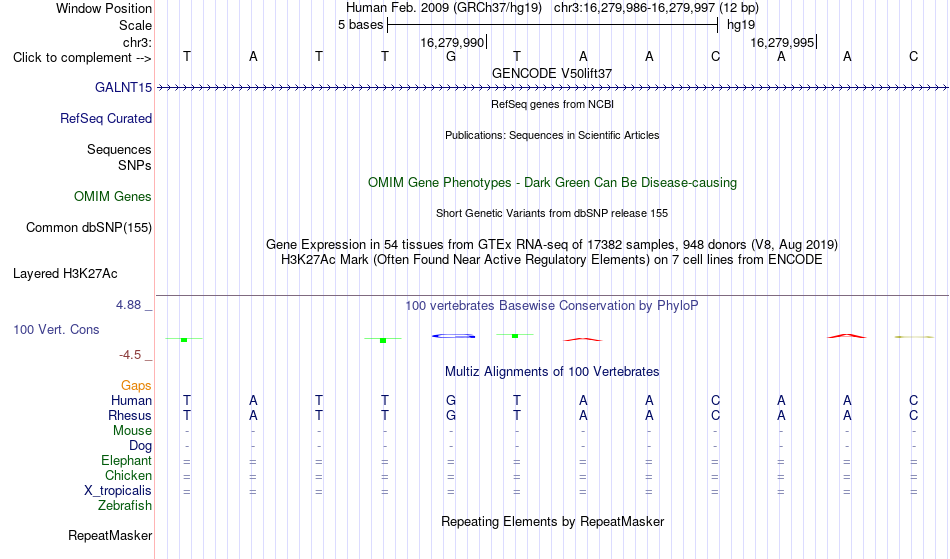Click the H3K27Ac Mark ENCODE track title
Screen dimensions: 950x559
pos(552,260)
